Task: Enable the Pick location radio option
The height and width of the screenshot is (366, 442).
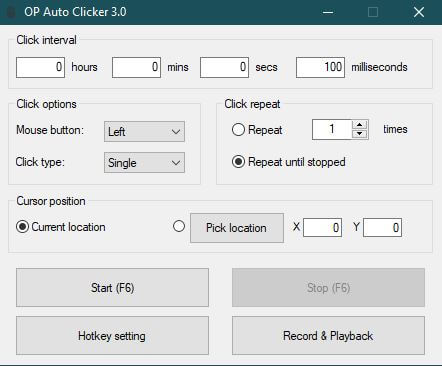Action: pos(179,226)
